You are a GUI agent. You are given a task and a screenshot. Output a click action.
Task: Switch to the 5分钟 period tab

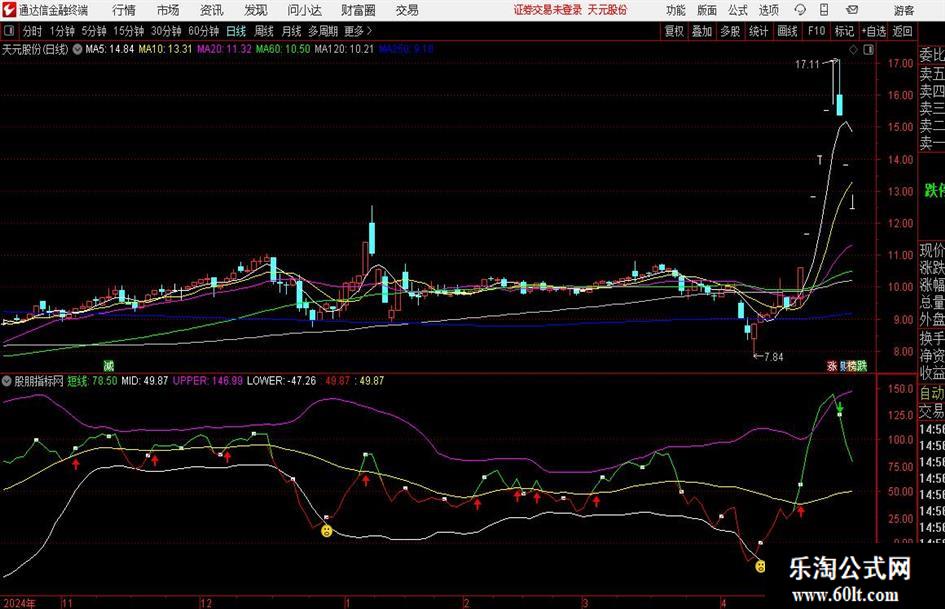[x=94, y=31]
